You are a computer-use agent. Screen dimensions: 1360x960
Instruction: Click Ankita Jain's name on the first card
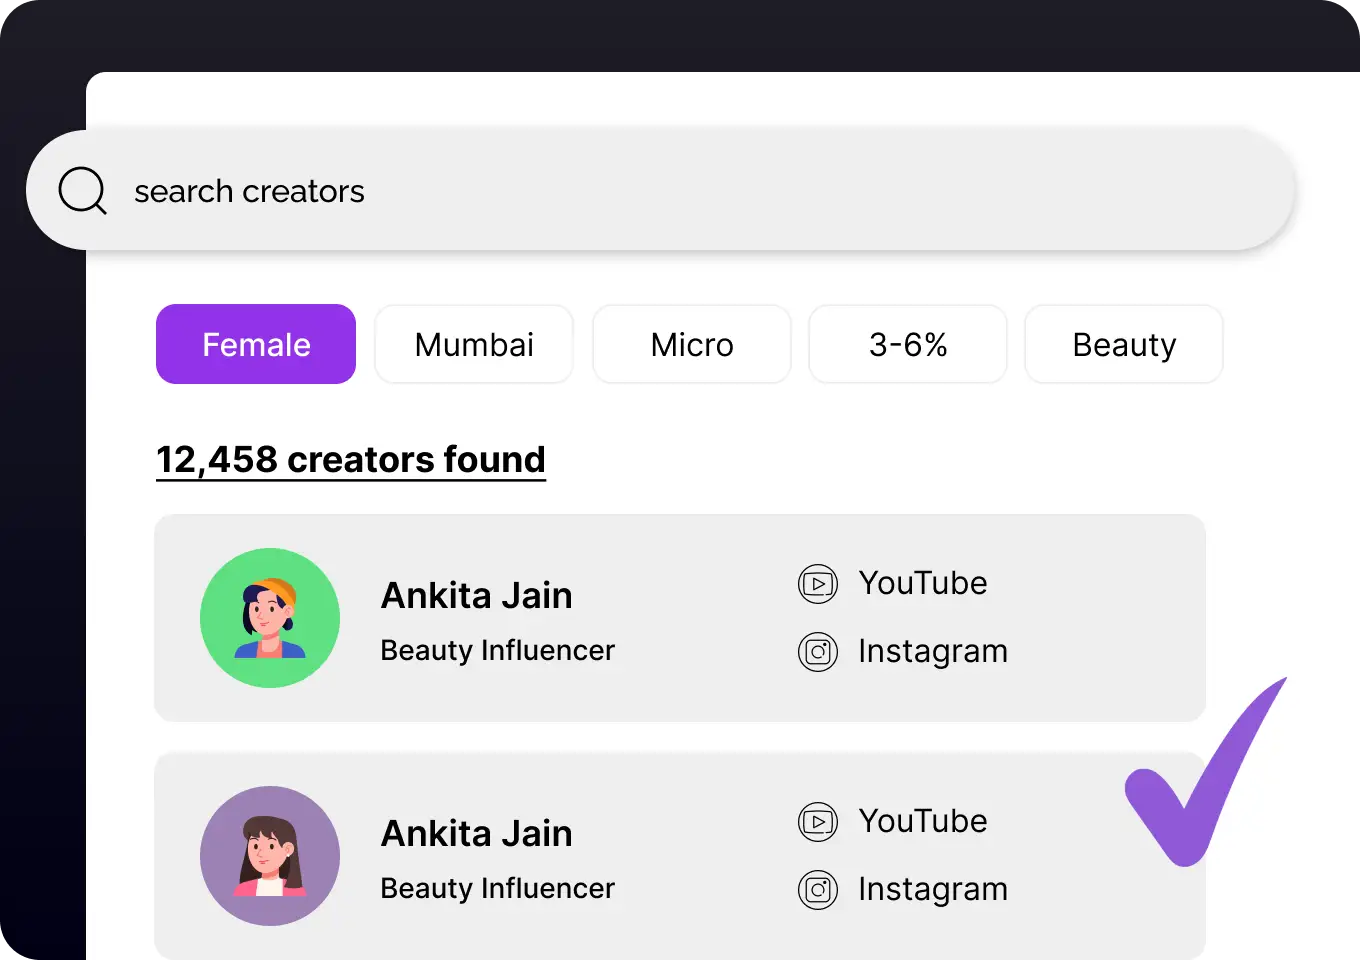pyautogui.click(x=476, y=595)
